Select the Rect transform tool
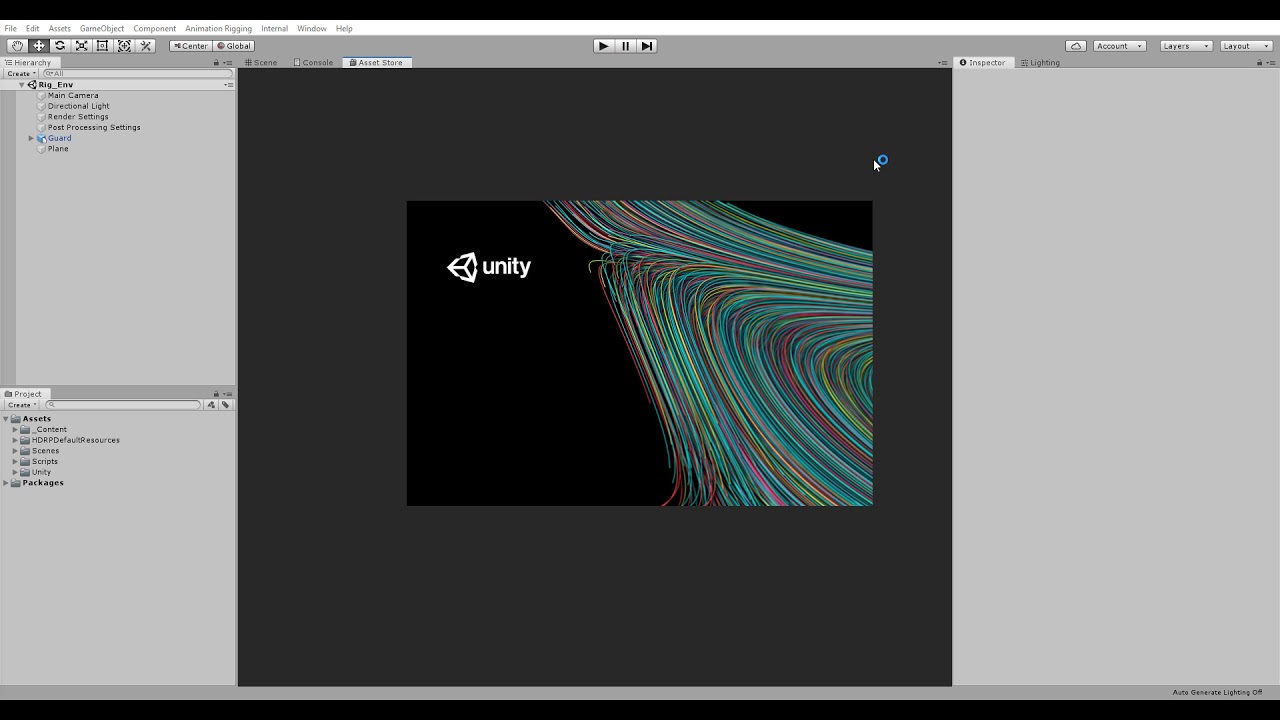The image size is (1280, 720). [103, 46]
